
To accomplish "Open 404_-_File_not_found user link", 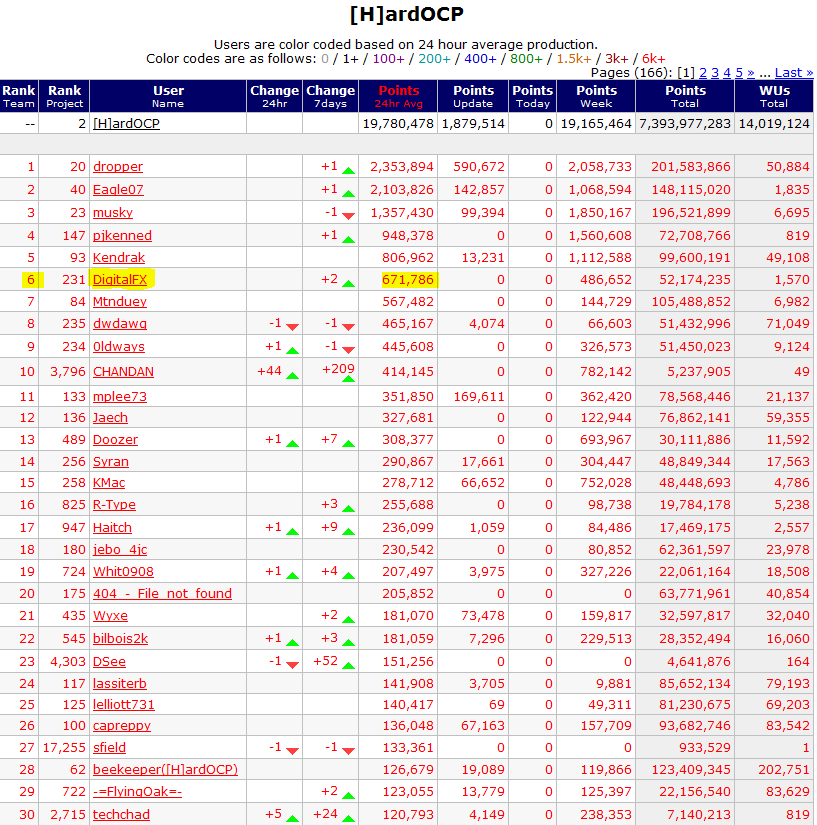I will point(162,594).
